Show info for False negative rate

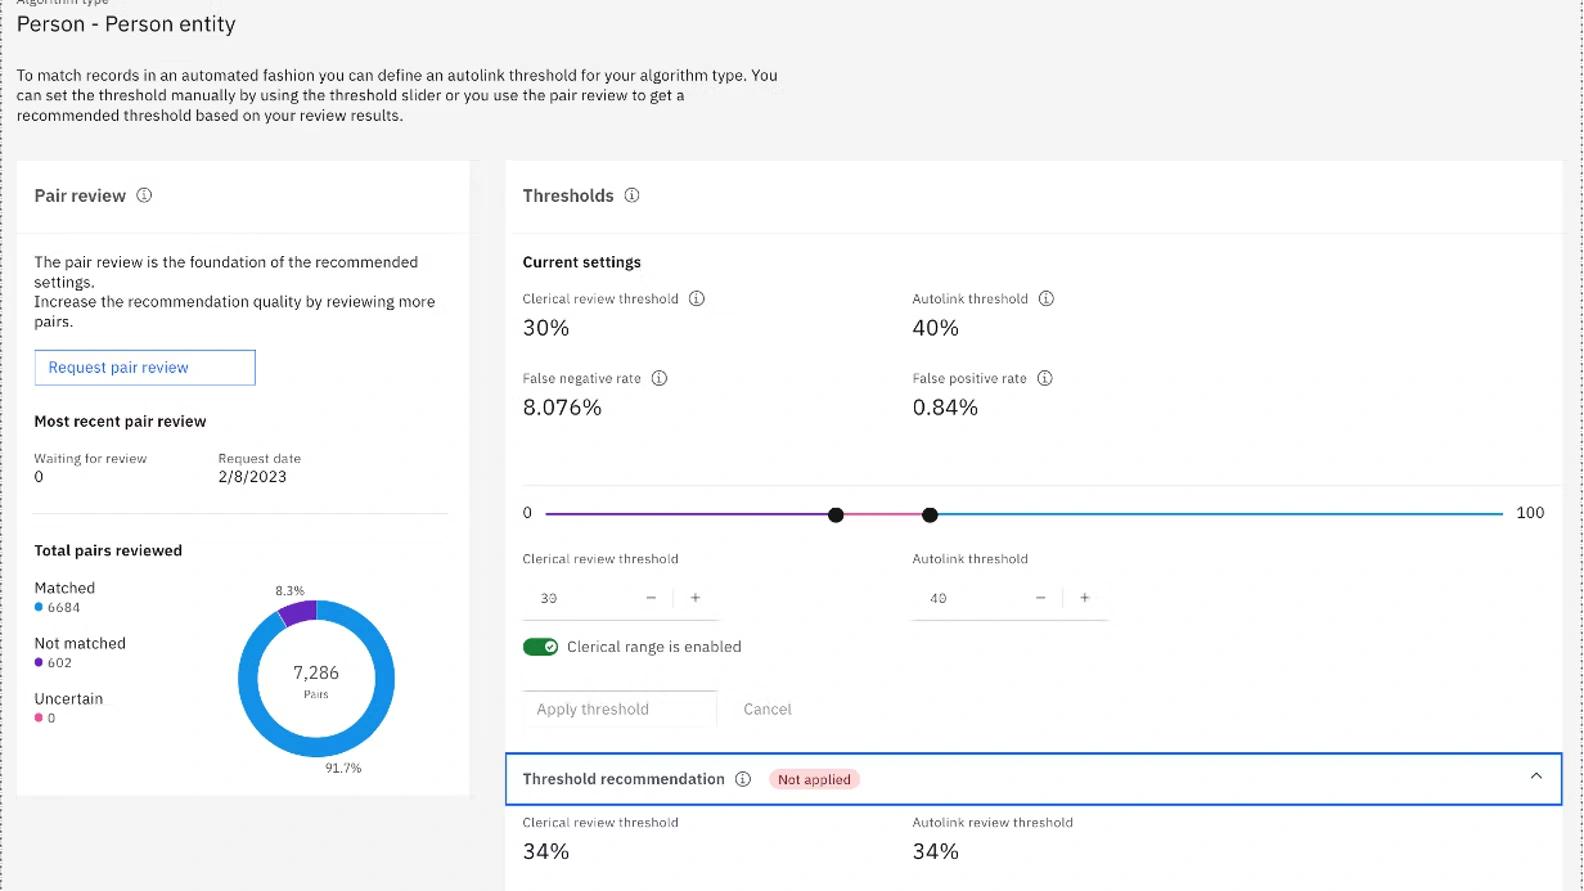[x=659, y=379]
